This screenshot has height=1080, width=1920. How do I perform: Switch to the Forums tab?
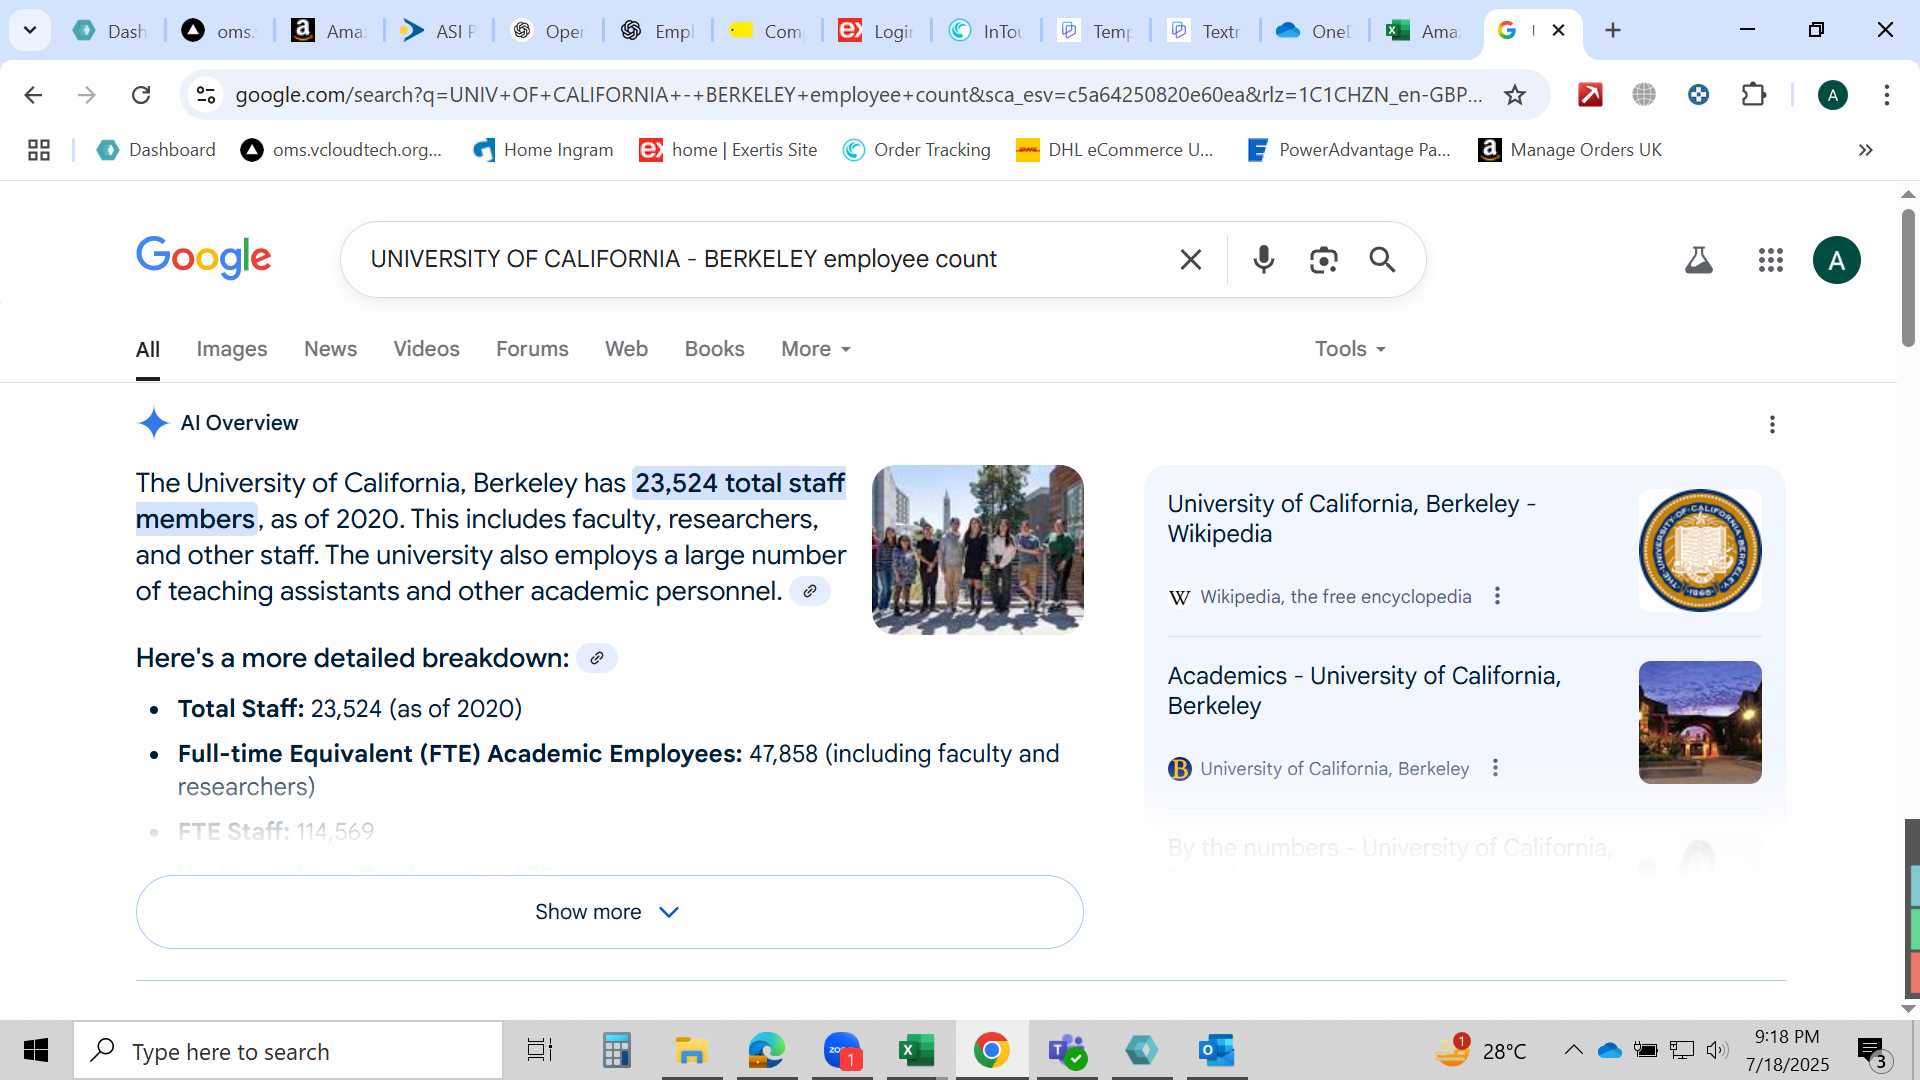tap(532, 349)
